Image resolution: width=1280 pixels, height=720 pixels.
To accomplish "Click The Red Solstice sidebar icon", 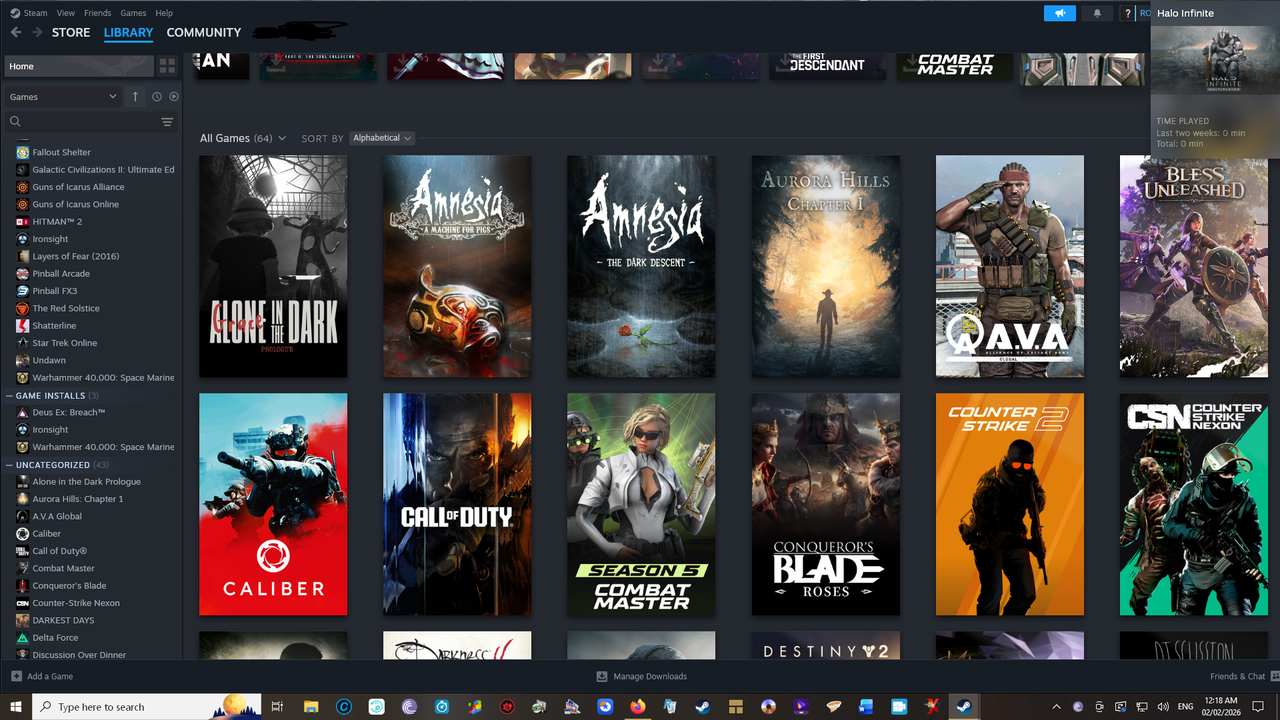I will tap(22, 308).
